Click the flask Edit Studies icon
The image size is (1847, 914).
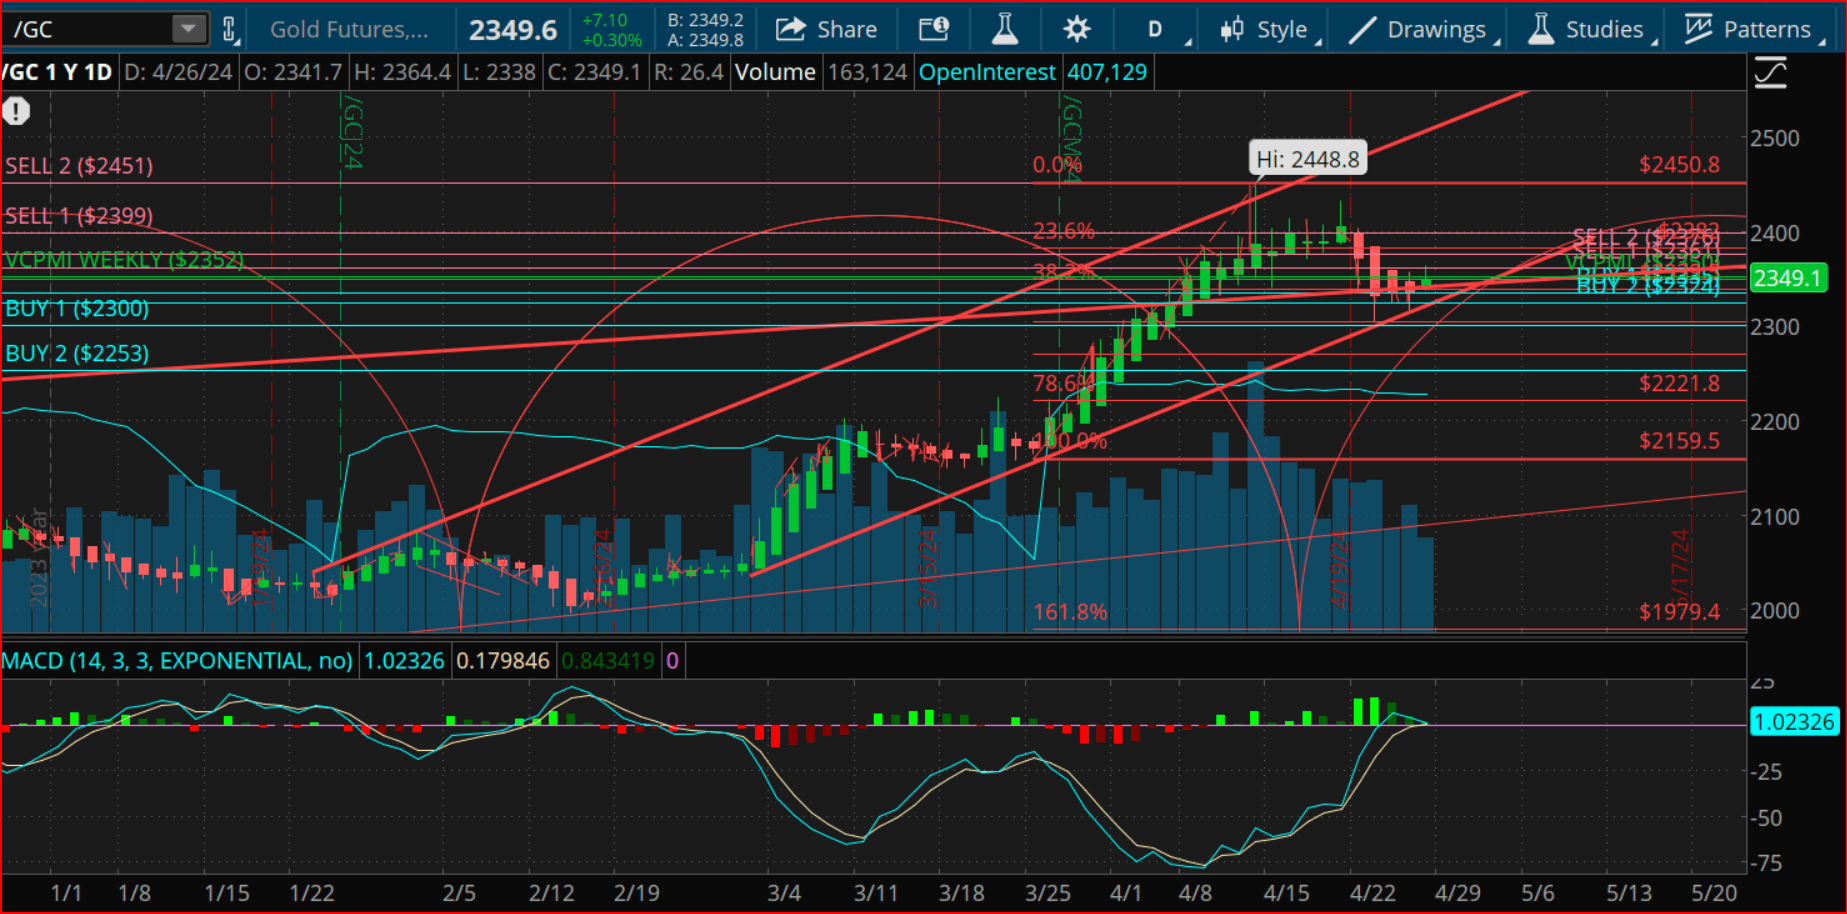1004,29
